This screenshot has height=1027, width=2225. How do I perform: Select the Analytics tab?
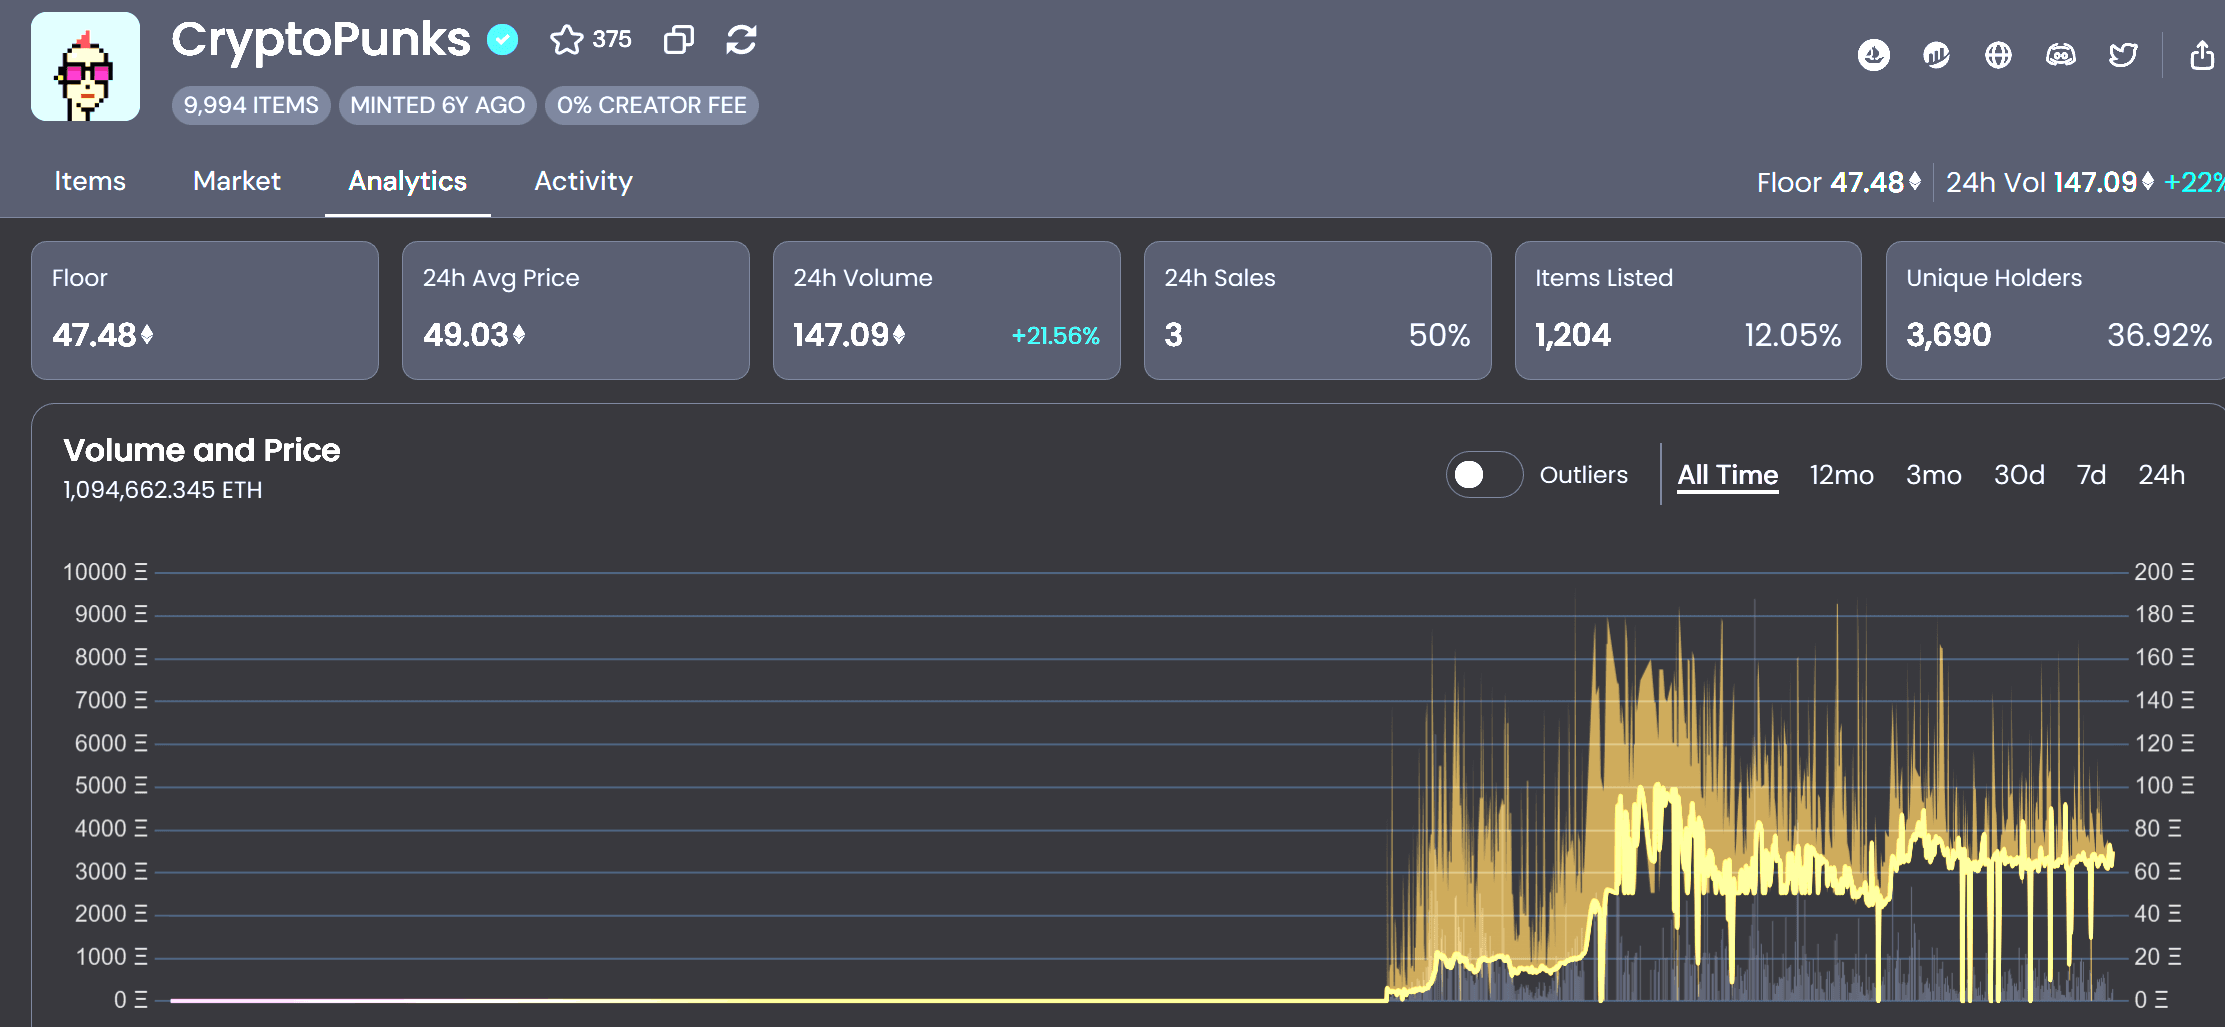coord(408,181)
